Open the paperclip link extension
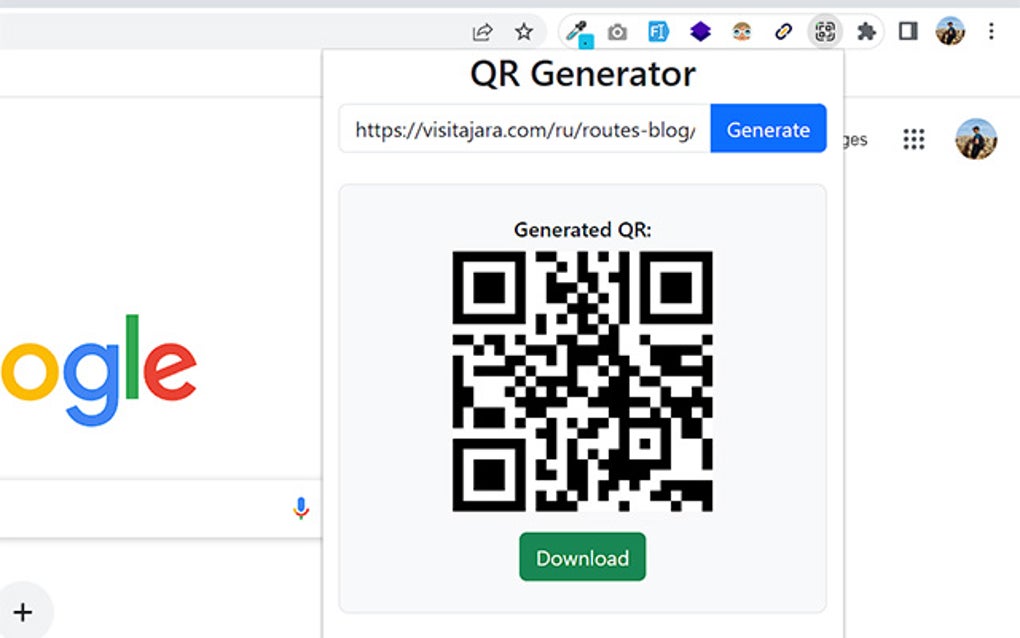Screen dimensions: 1020x638 click(x=782, y=31)
